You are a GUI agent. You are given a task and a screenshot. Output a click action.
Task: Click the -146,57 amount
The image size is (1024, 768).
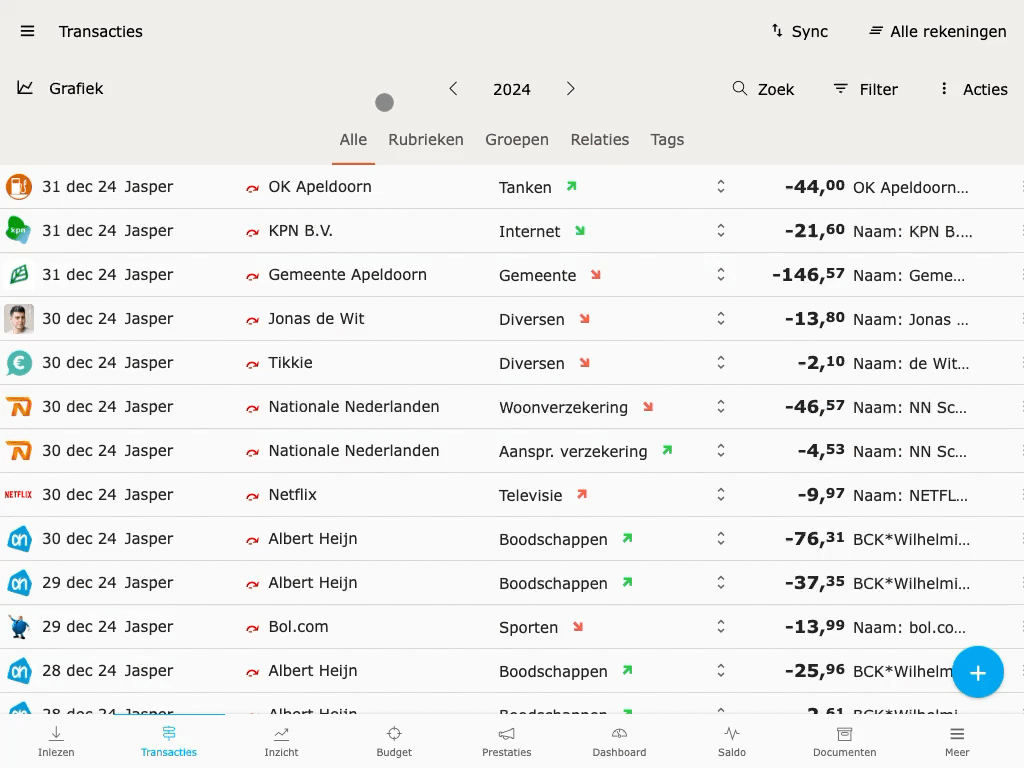[x=808, y=275]
